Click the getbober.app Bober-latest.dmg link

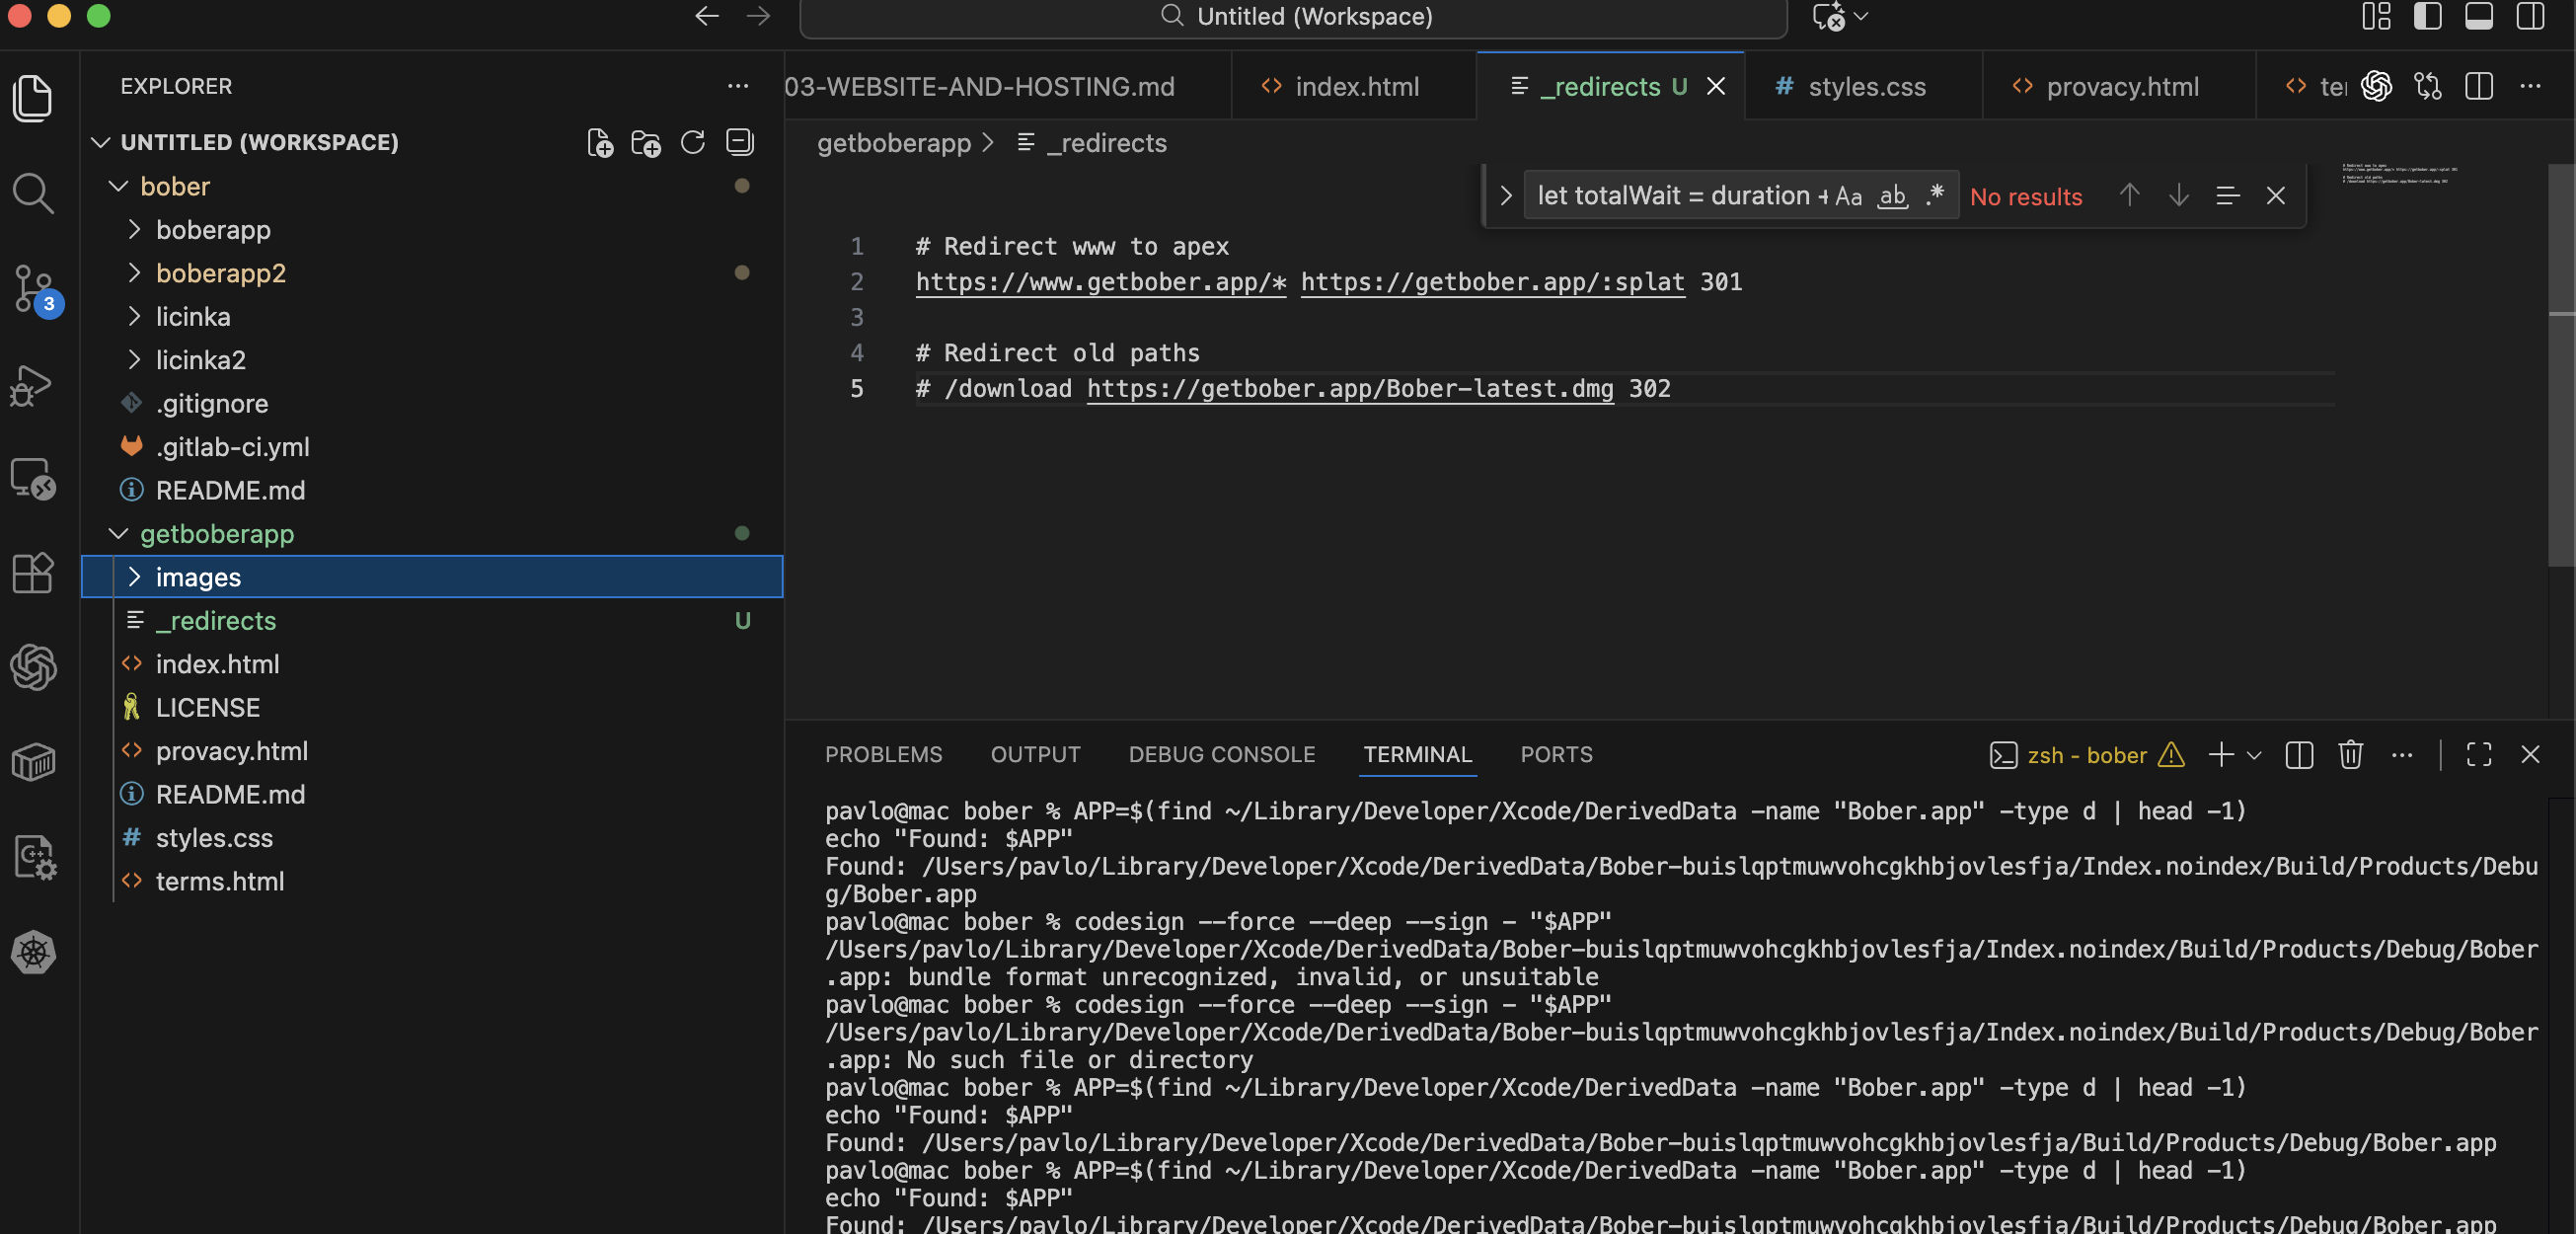[x=1349, y=389]
